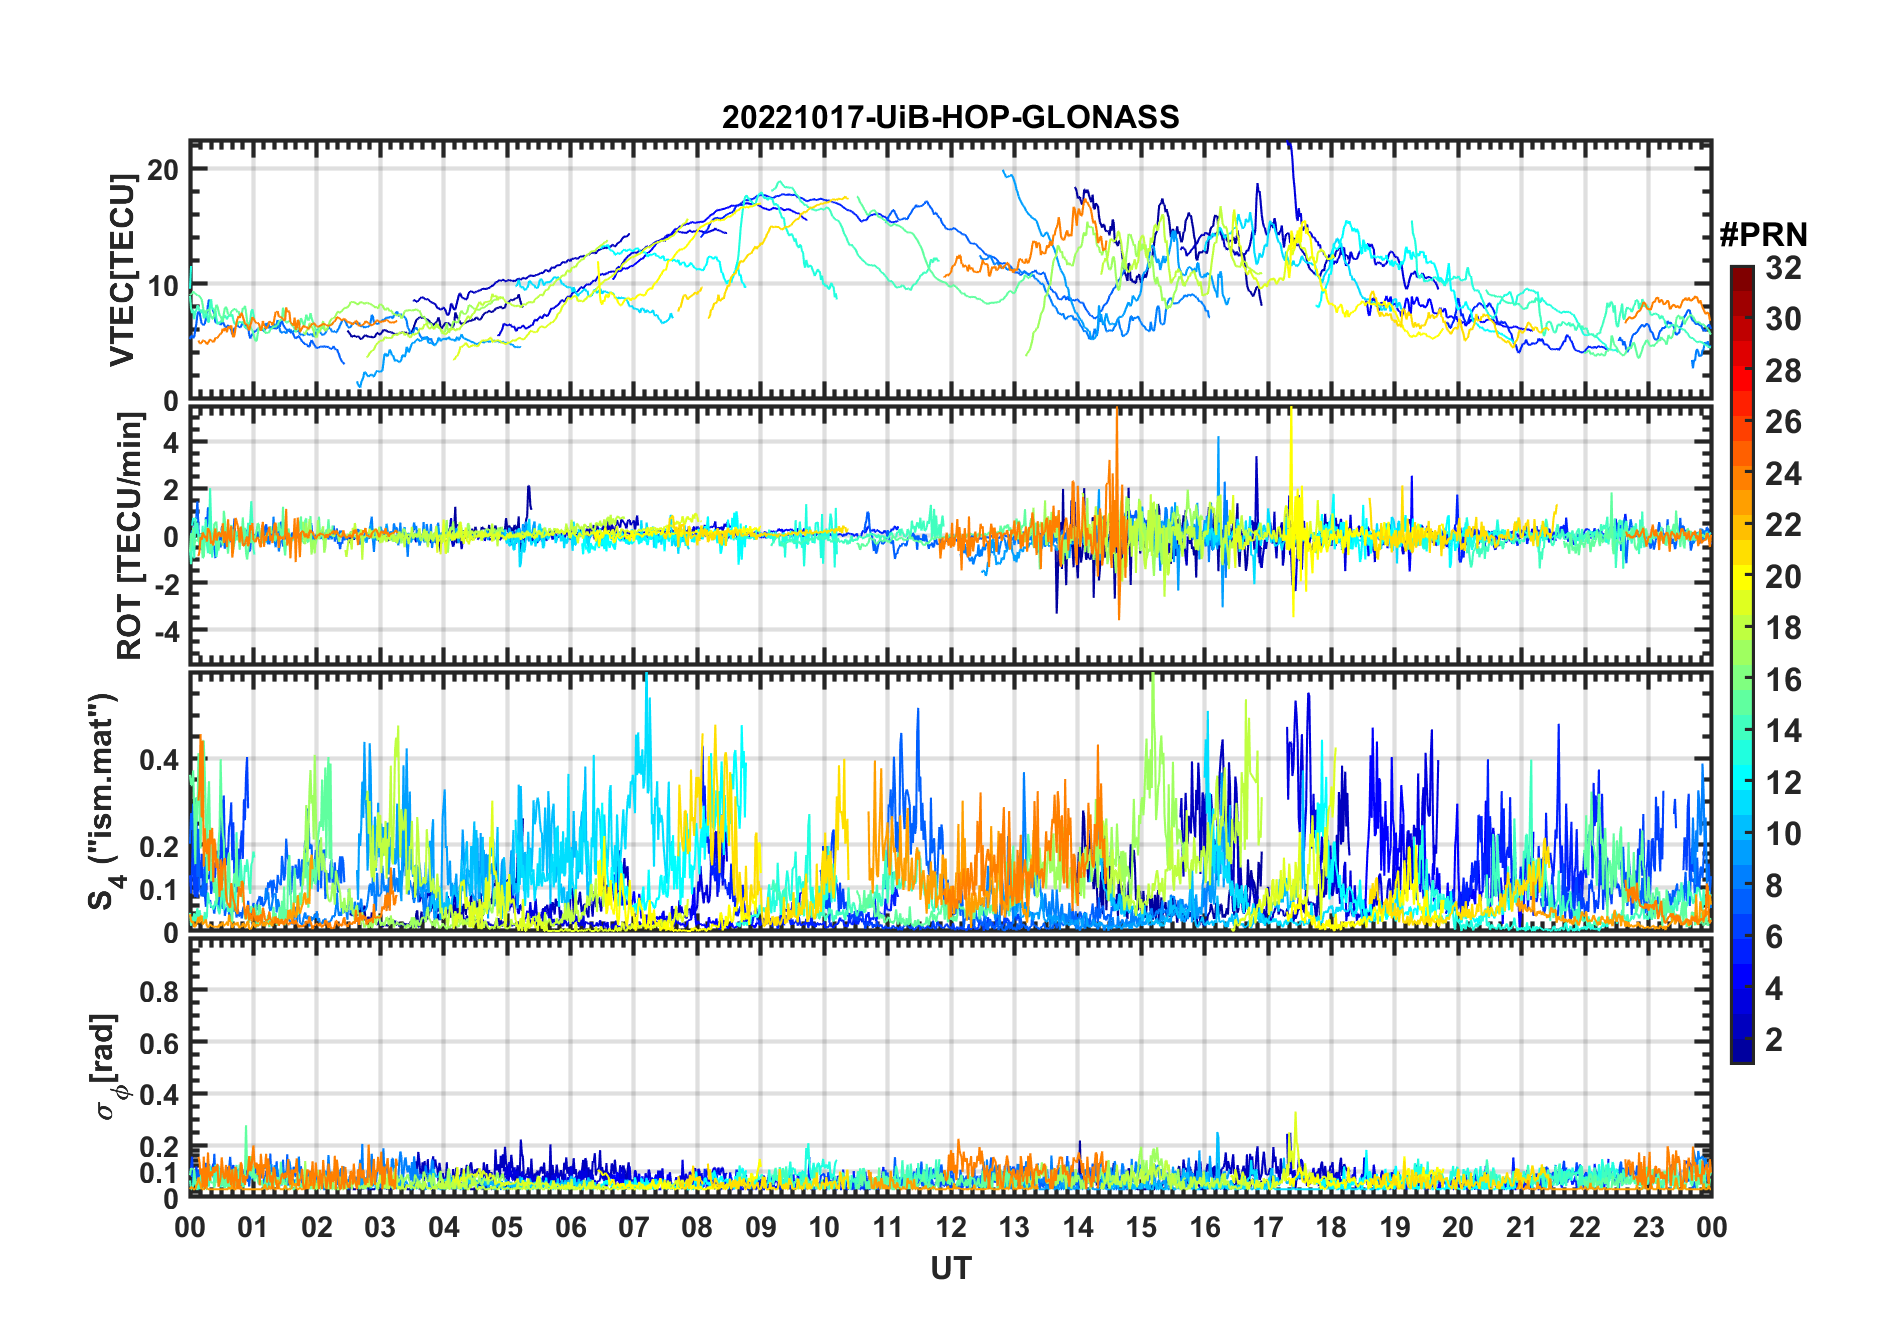Click colorbar tick label 32
This screenshot has width=1902, height=1330.
coord(1783,268)
